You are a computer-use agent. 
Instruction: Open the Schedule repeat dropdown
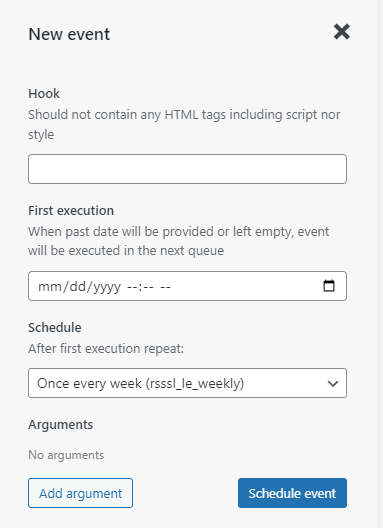(x=187, y=383)
